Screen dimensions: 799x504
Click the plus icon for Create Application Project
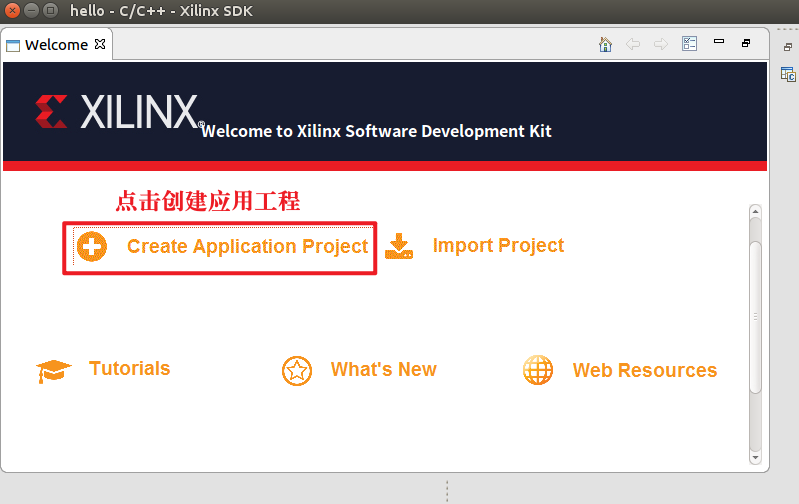[x=91, y=247]
